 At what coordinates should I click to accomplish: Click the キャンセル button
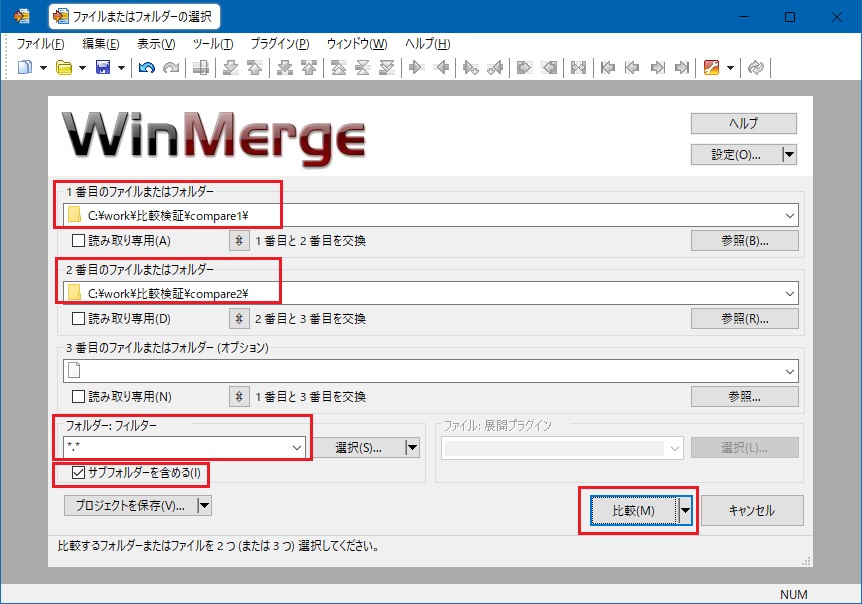click(751, 510)
